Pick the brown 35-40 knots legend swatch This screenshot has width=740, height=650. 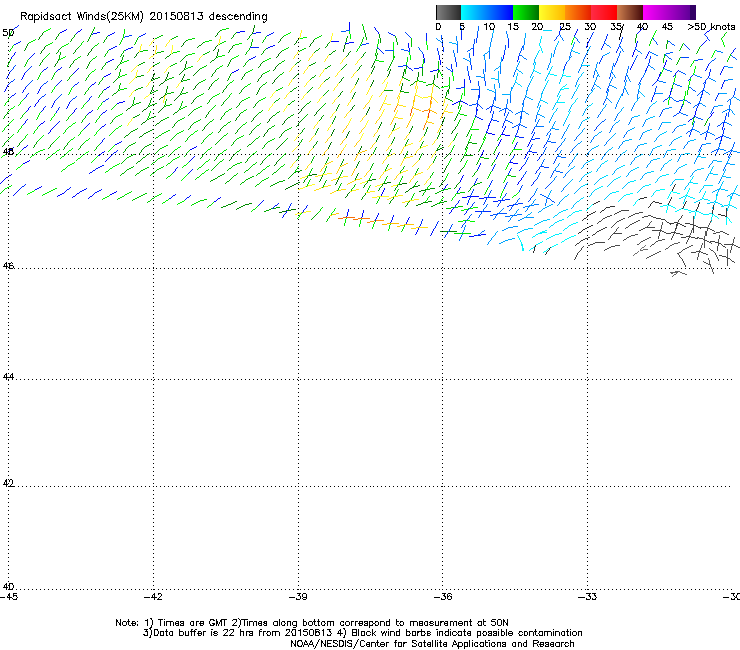pos(630,12)
